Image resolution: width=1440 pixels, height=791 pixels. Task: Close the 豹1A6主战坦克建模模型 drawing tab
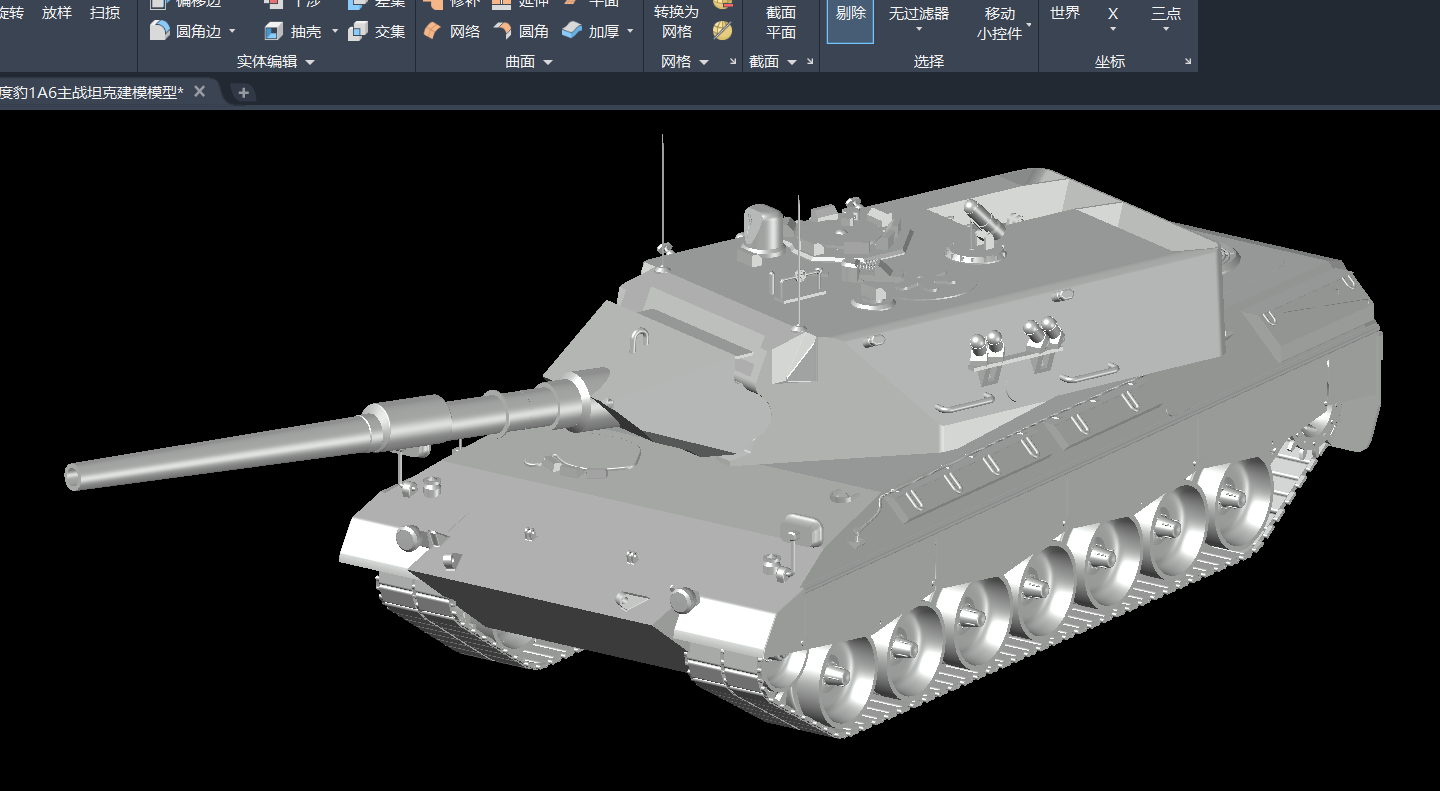click(x=200, y=92)
